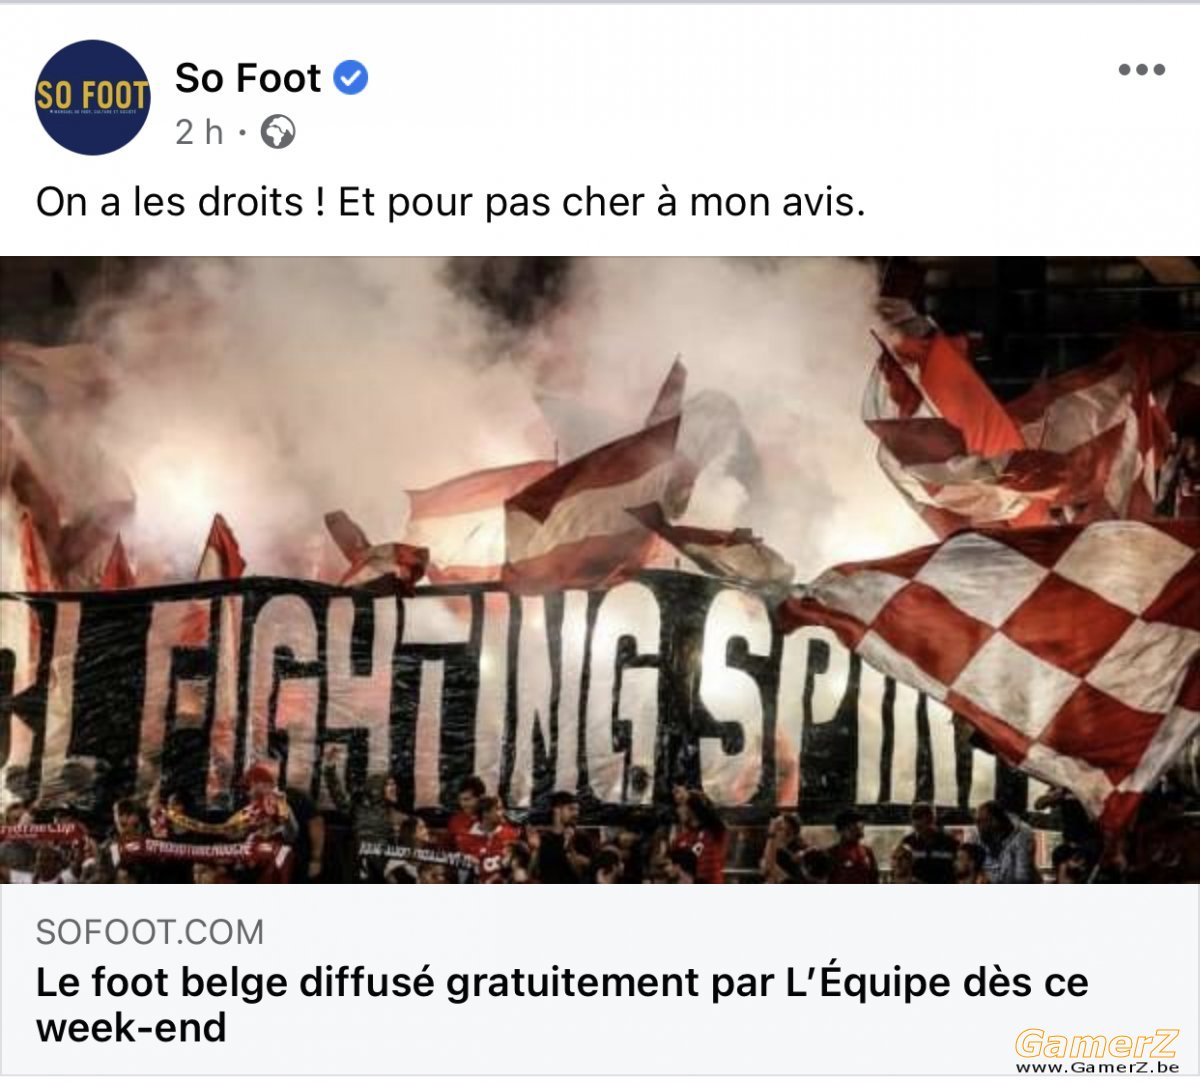Open the Fighting Spirit banner photo
The height and width of the screenshot is (1083, 1200).
(x=600, y=570)
